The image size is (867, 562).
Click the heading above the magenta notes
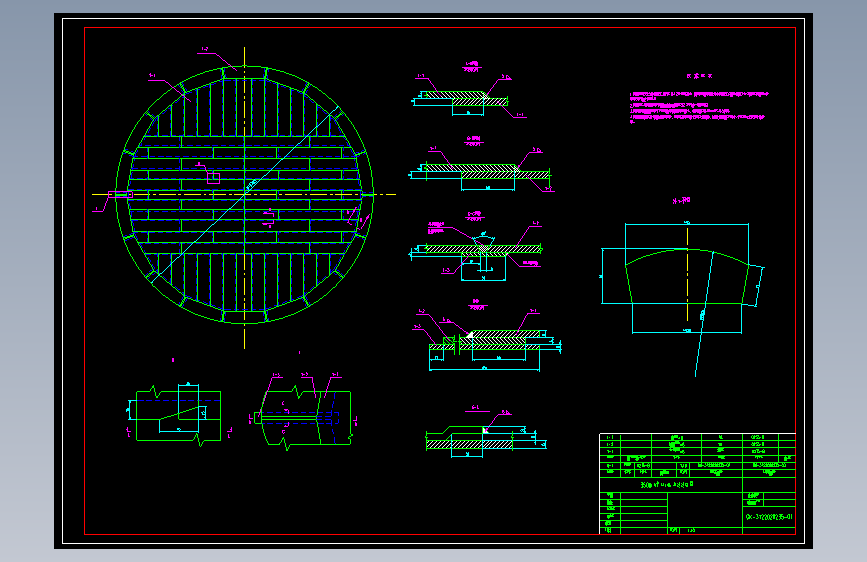click(x=699, y=76)
